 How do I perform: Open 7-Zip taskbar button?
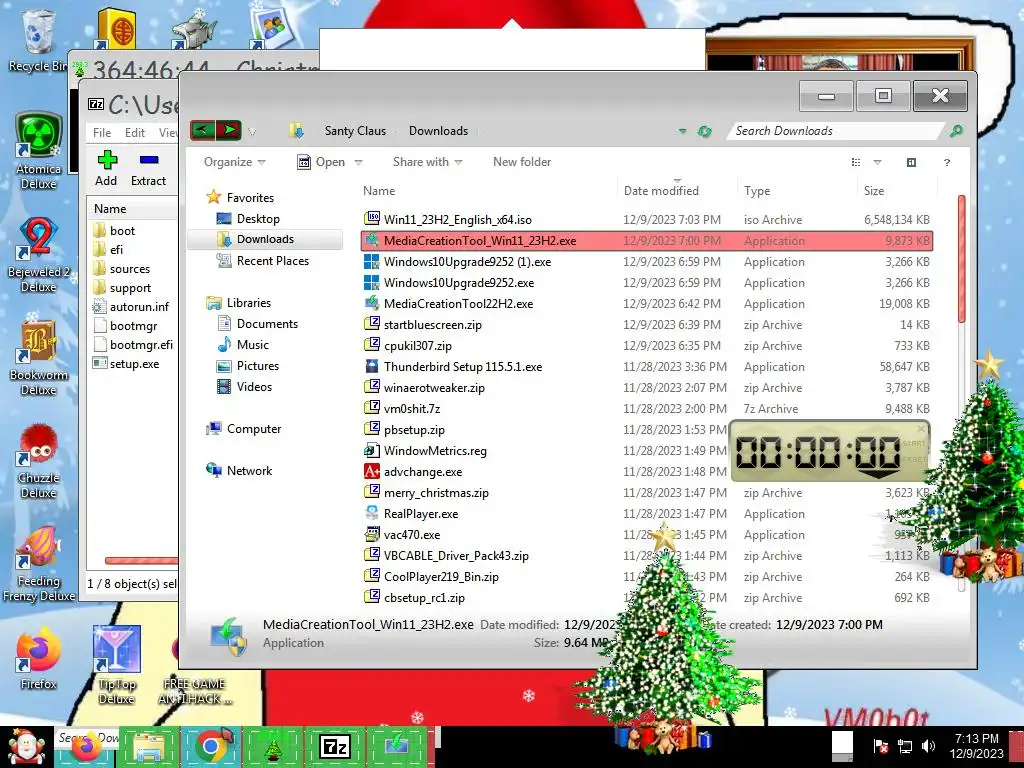tap(334, 746)
